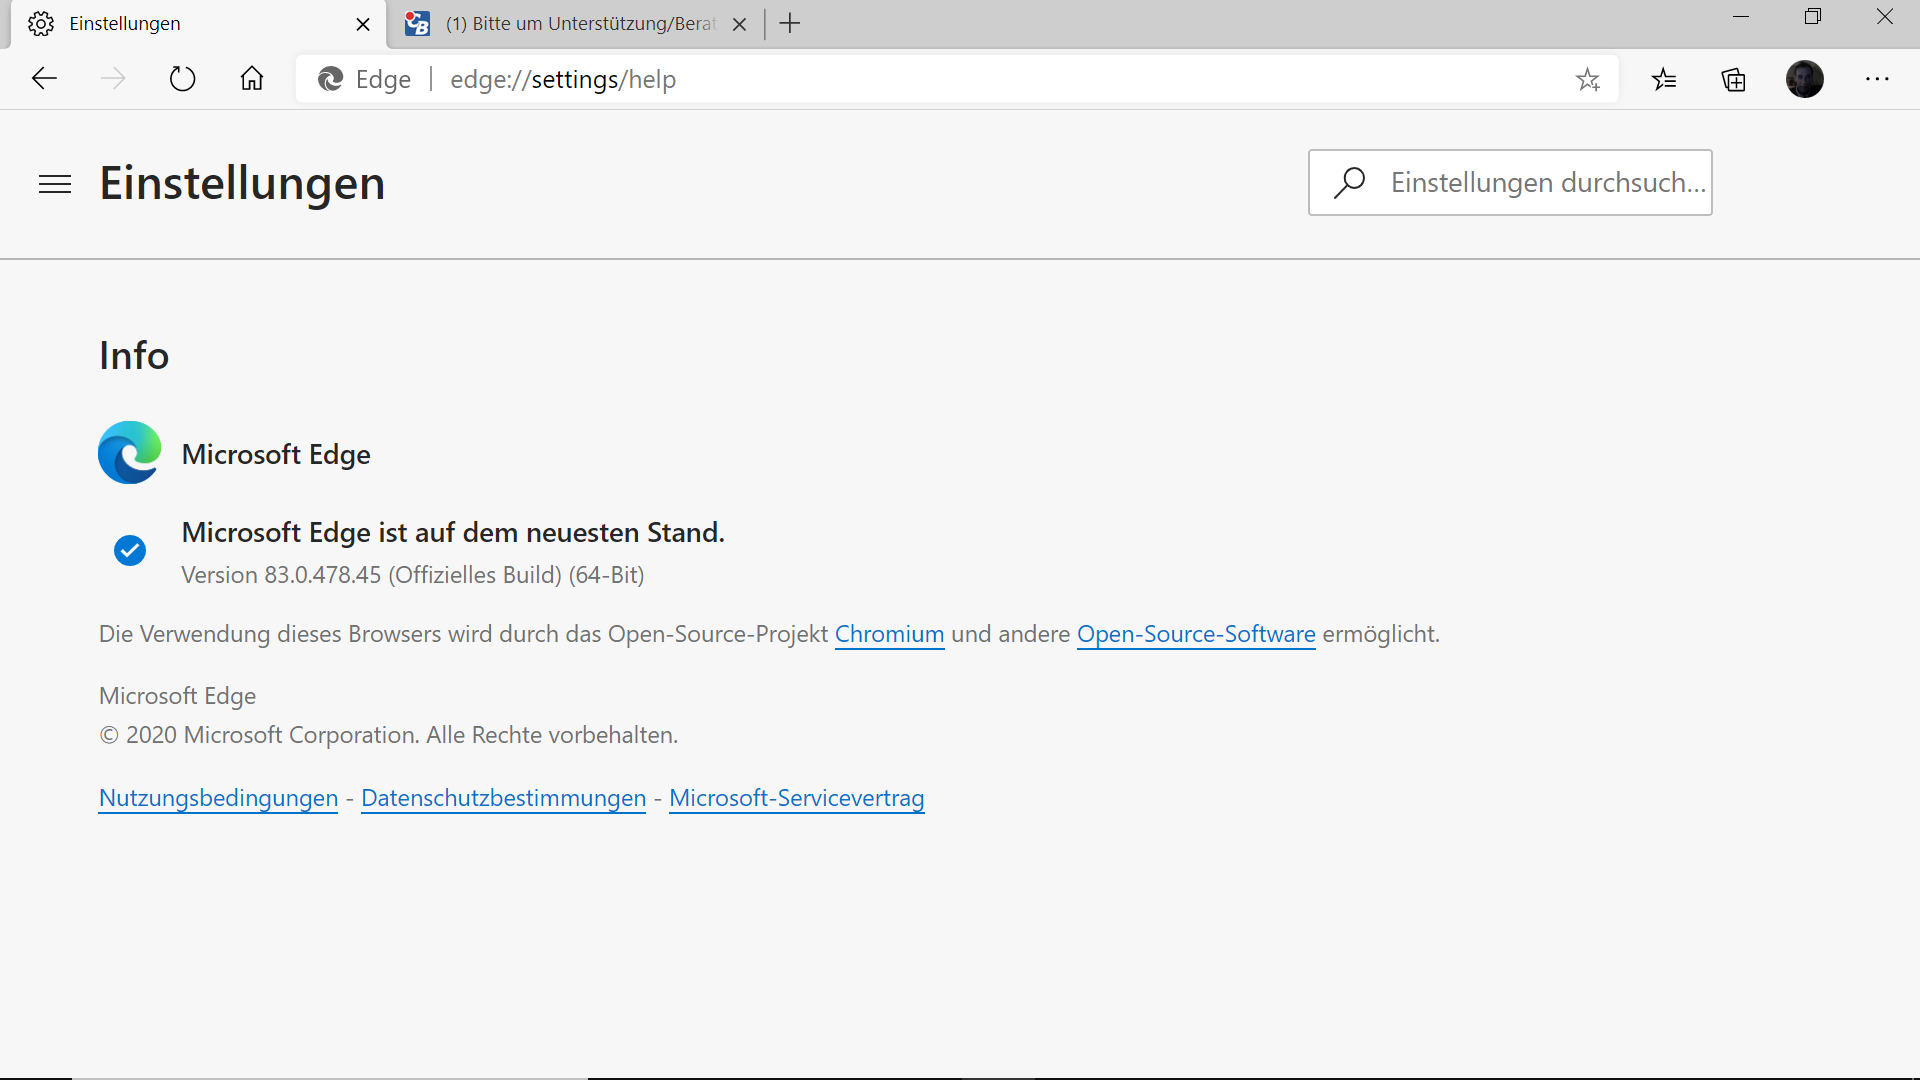Open the Chromium link
The image size is (1920, 1080).
click(889, 634)
